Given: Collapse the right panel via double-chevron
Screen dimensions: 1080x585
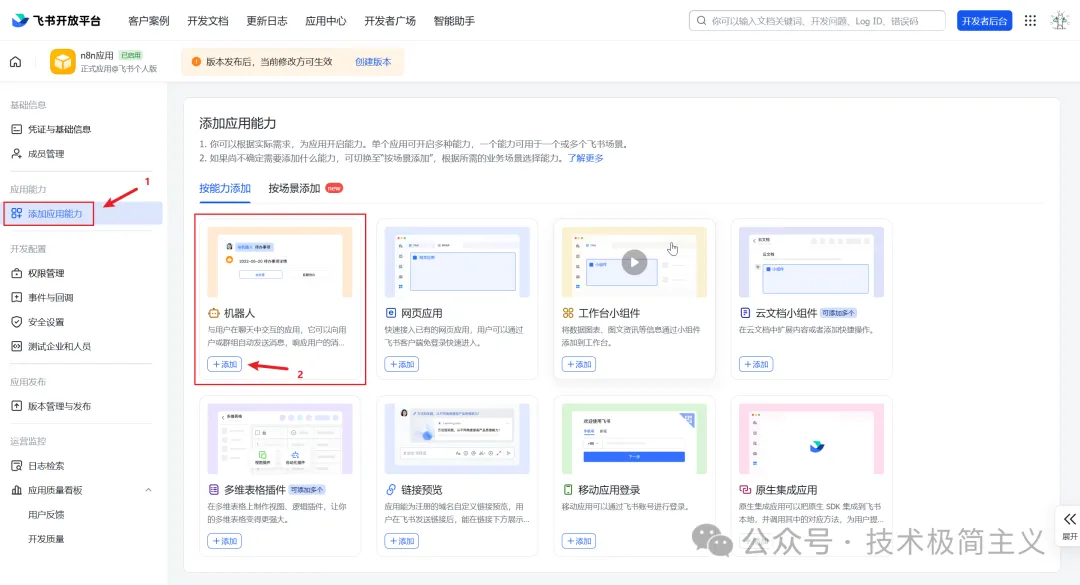Looking at the screenshot, I should tap(1069, 517).
